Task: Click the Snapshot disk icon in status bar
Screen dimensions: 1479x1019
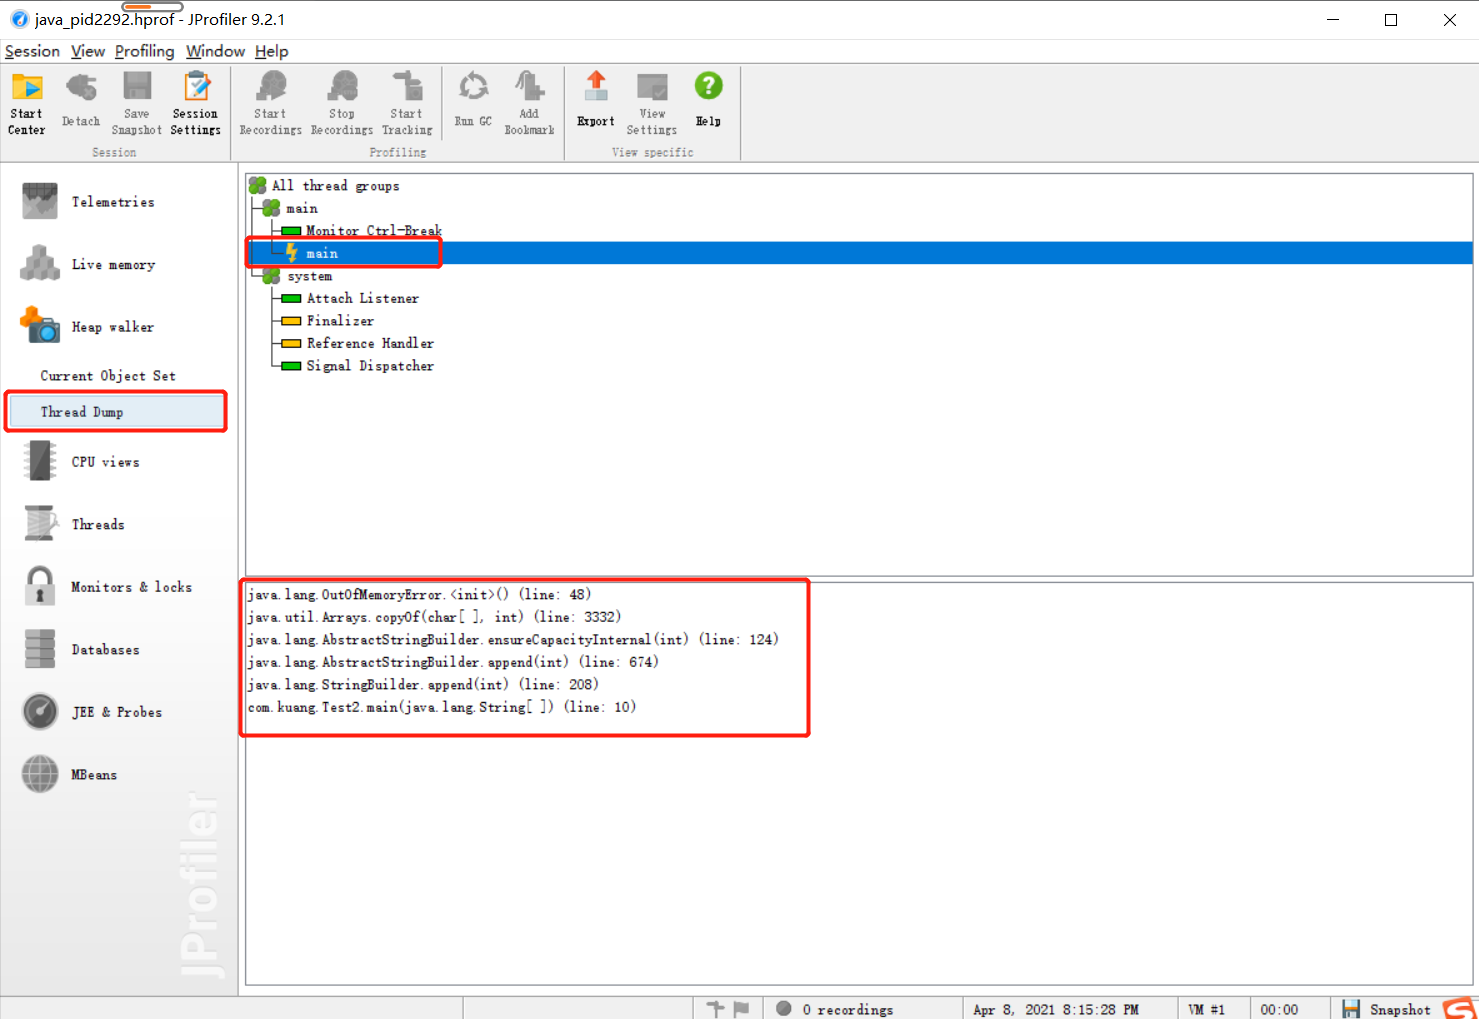Action: [1351, 1009]
